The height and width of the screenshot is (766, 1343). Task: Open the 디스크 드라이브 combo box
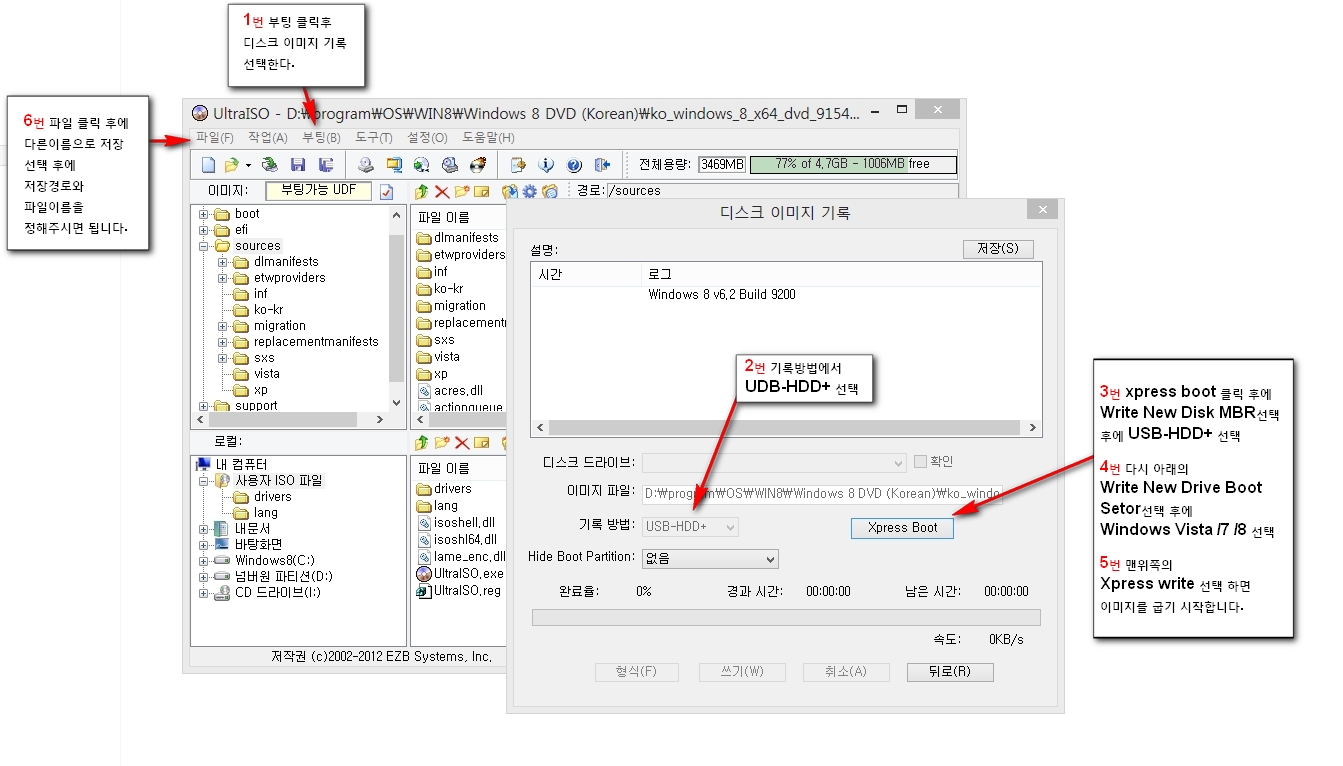pos(774,462)
